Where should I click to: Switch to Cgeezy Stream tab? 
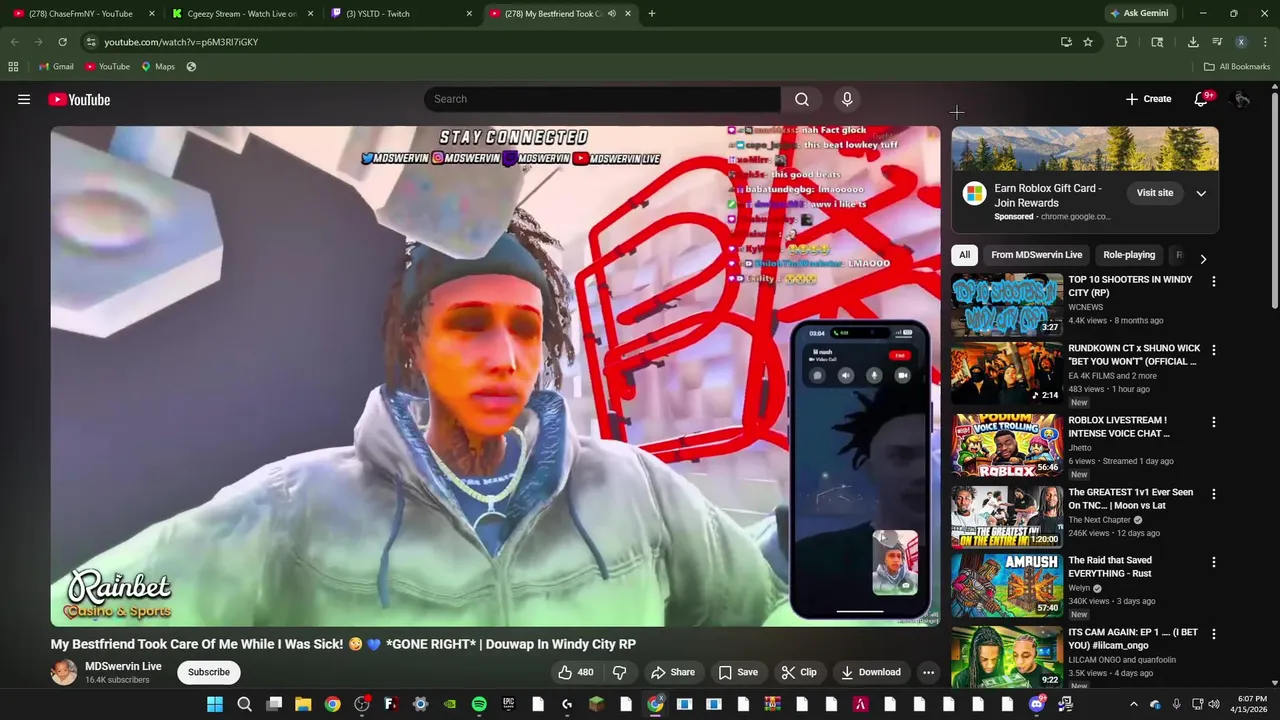[243, 14]
